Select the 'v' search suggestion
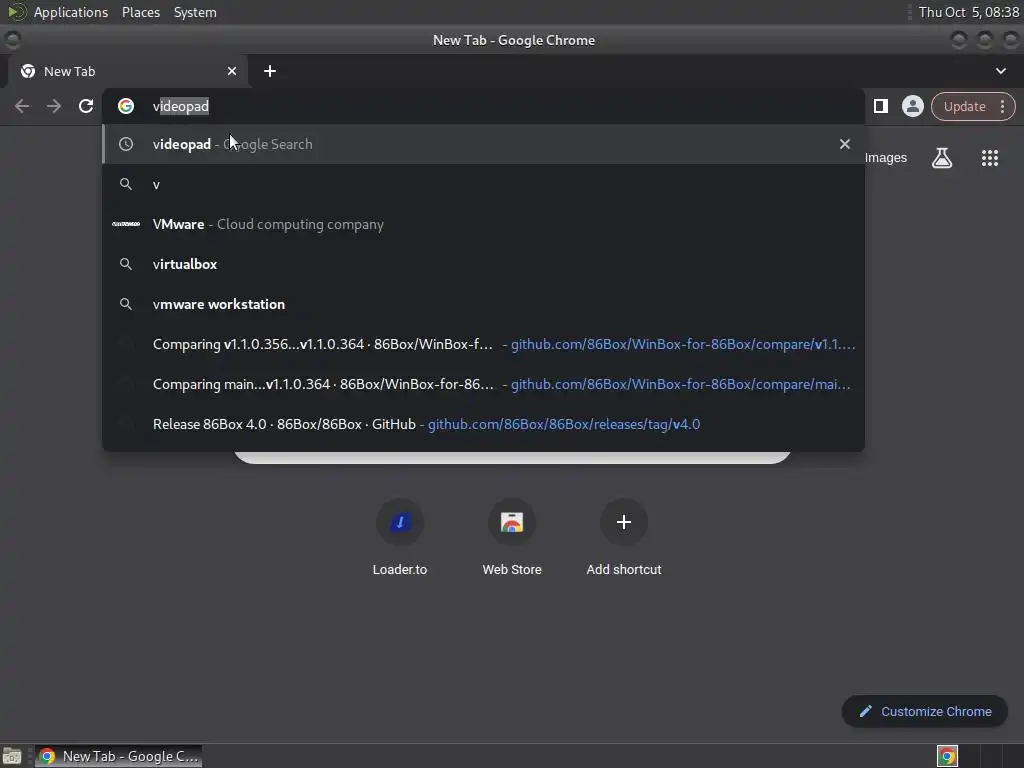 483,184
